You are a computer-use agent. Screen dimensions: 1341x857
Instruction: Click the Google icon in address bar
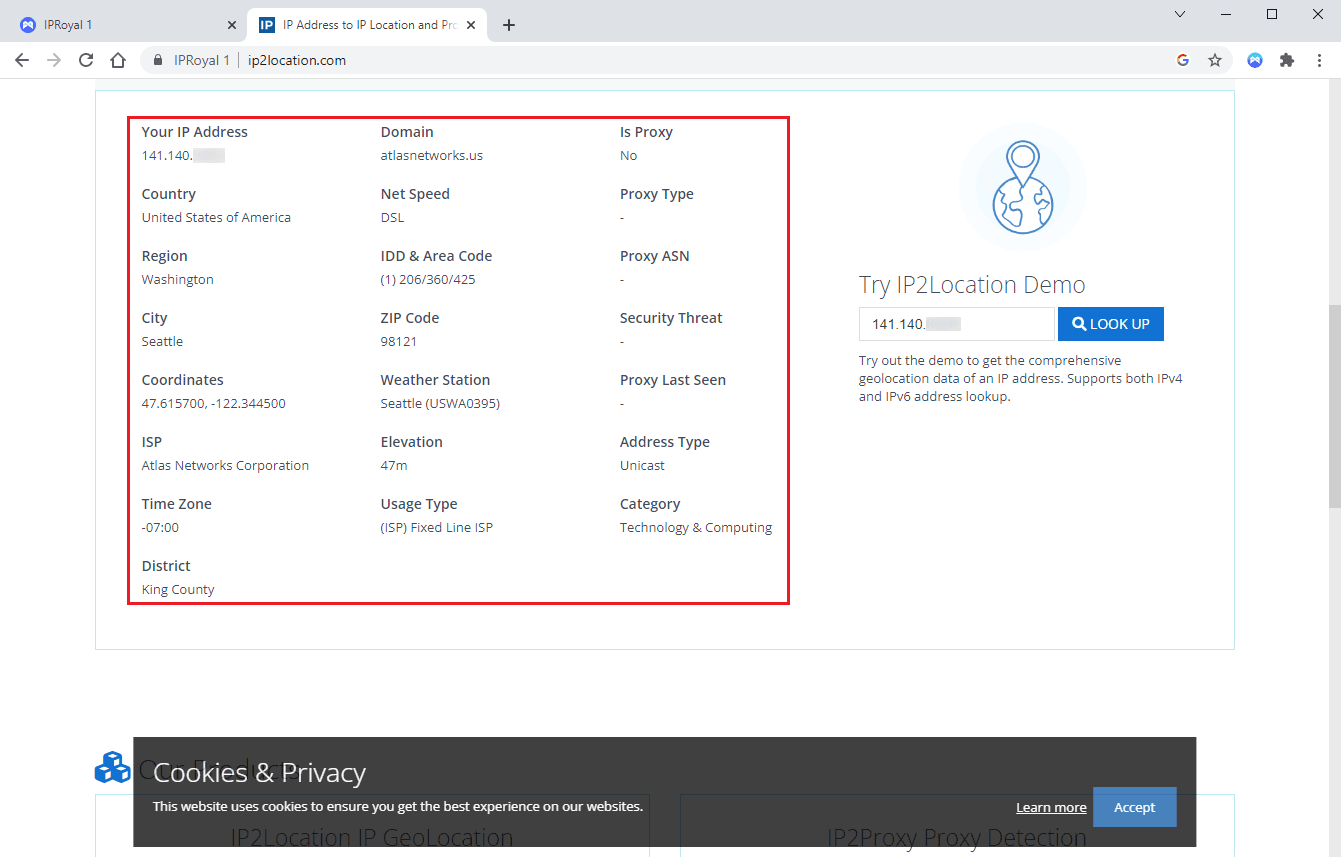click(1183, 60)
